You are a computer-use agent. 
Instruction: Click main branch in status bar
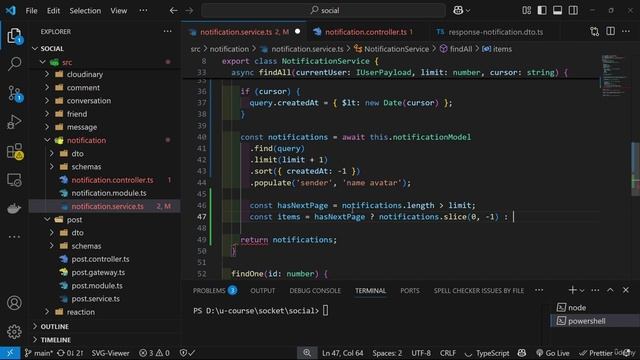39,353
